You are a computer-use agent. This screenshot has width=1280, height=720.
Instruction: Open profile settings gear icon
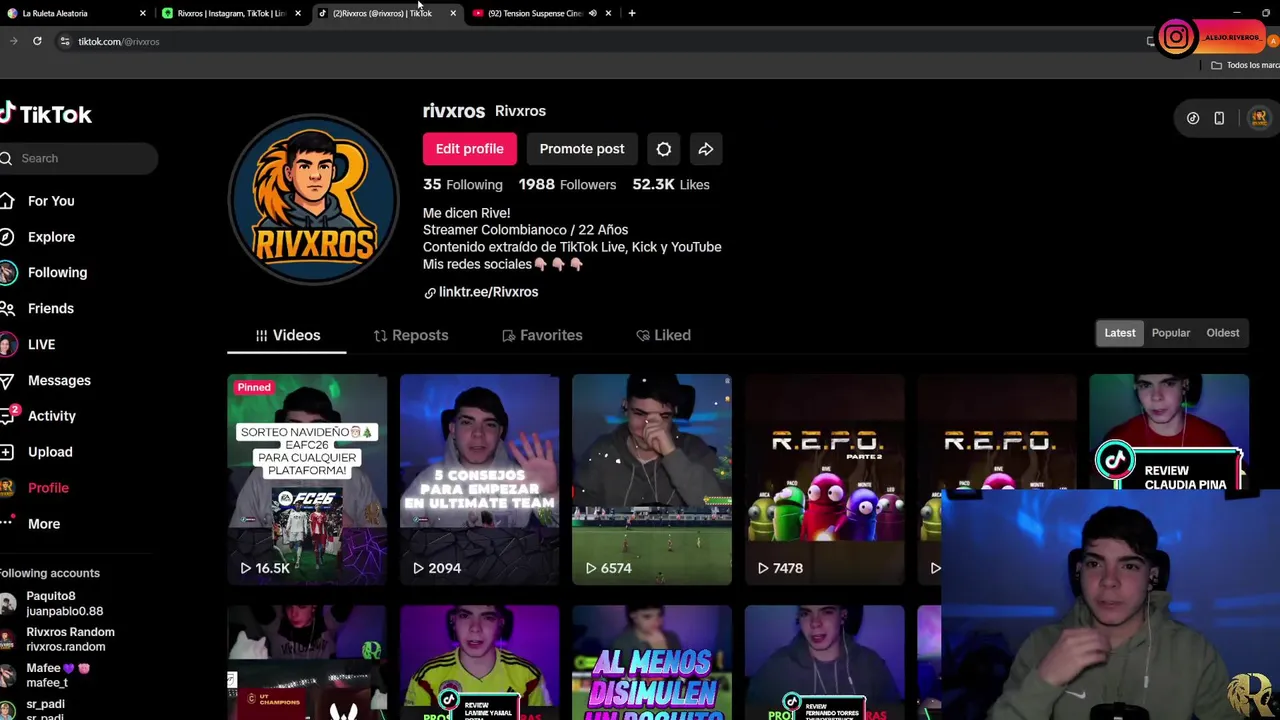pyautogui.click(x=664, y=149)
